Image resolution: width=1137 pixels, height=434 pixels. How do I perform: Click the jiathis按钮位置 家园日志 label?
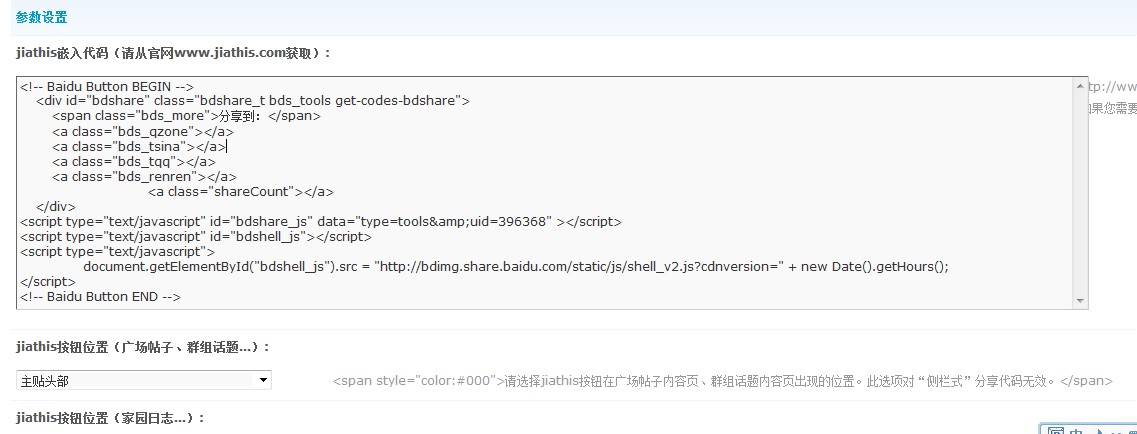(x=110, y=418)
